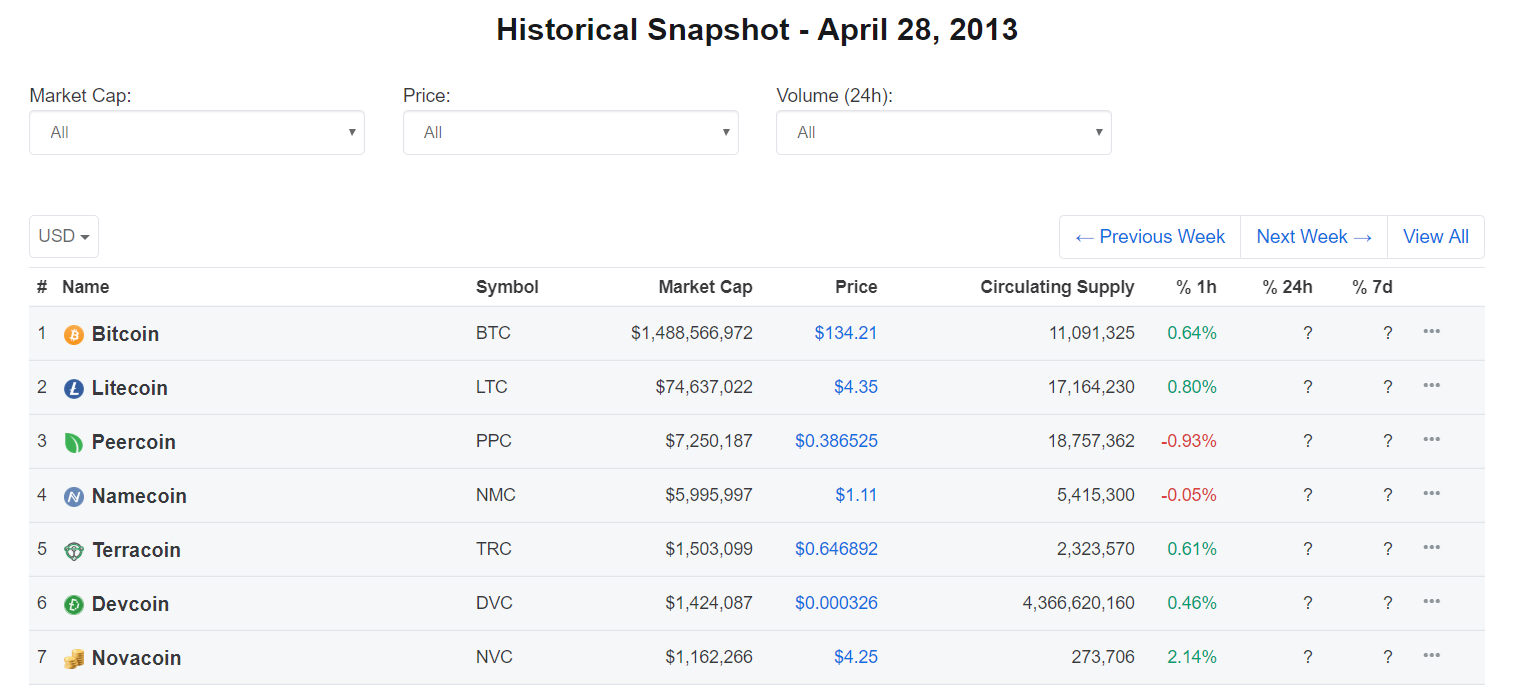Click the TRC symbol cell
Image resolution: width=1521 pixels, height=699 pixels.
(x=494, y=549)
